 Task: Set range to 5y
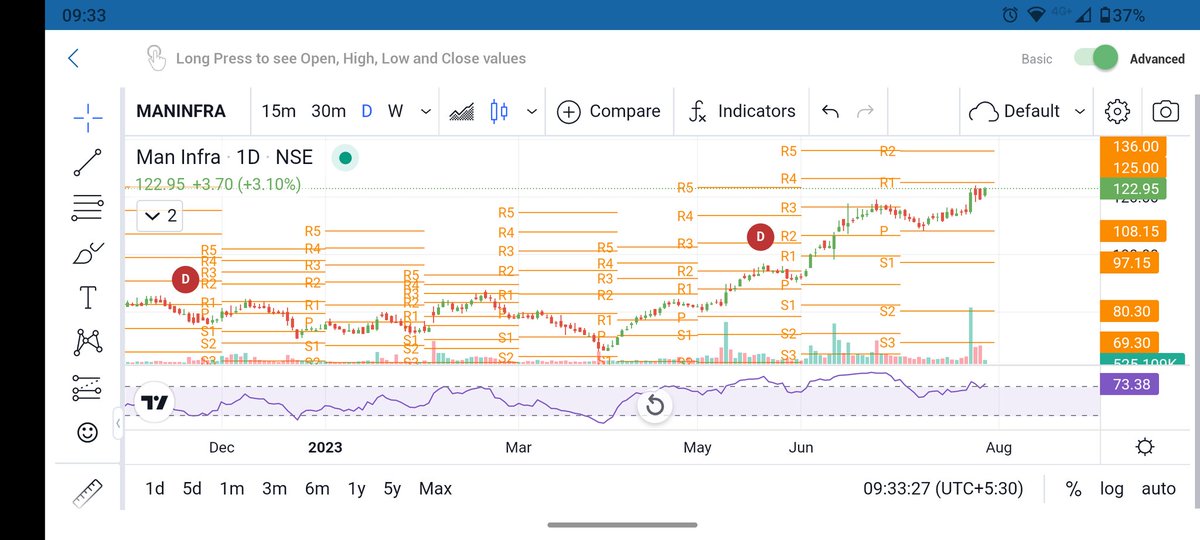click(x=392, y=489)
